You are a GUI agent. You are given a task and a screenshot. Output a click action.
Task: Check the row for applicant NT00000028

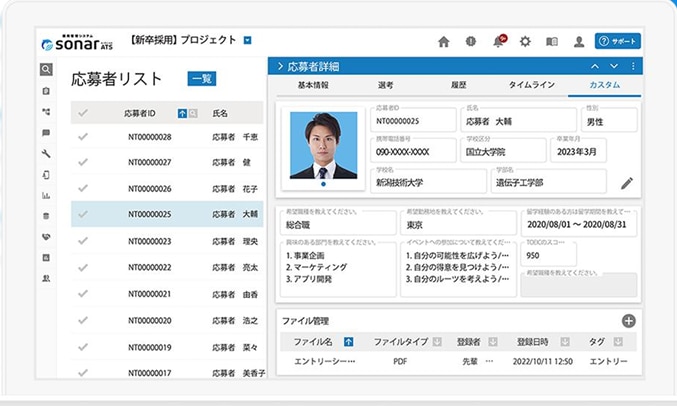pyautogui.click(x=84, y=137)
